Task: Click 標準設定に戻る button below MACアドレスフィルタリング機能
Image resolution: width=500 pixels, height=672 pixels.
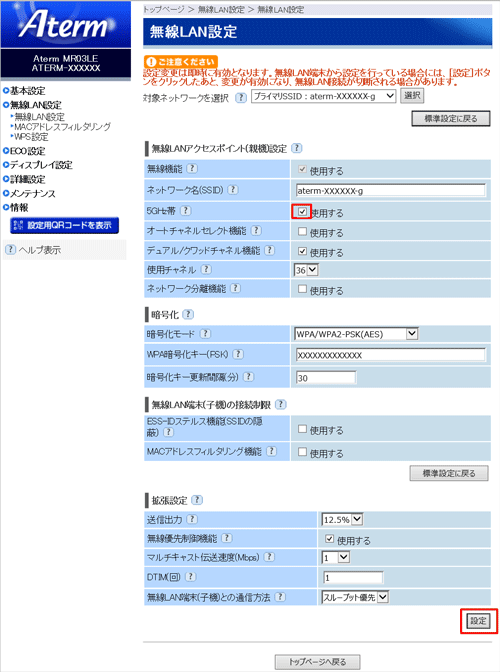Action: (449, 473)
